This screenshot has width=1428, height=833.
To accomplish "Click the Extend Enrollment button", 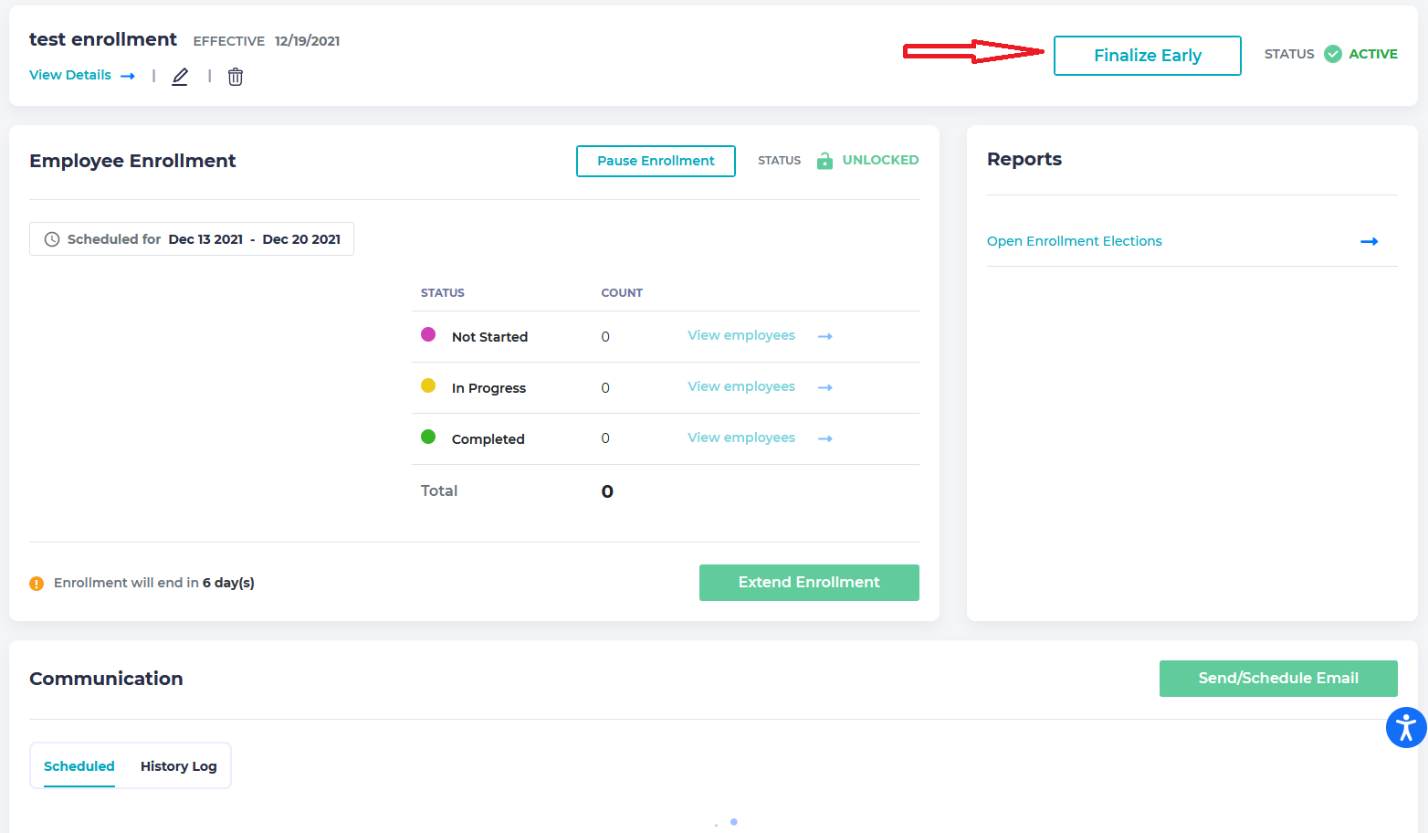I will (808, 582).
